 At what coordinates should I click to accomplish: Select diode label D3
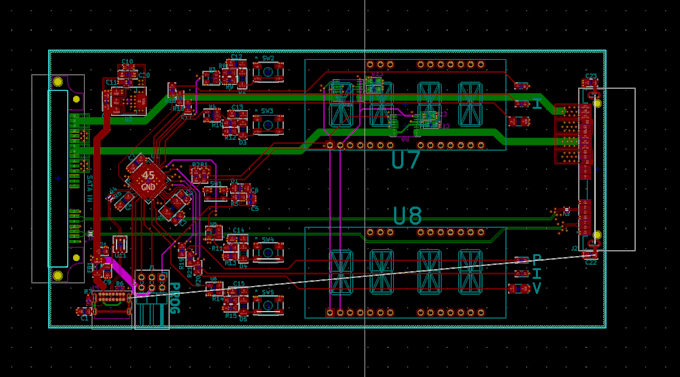(242, 142)
